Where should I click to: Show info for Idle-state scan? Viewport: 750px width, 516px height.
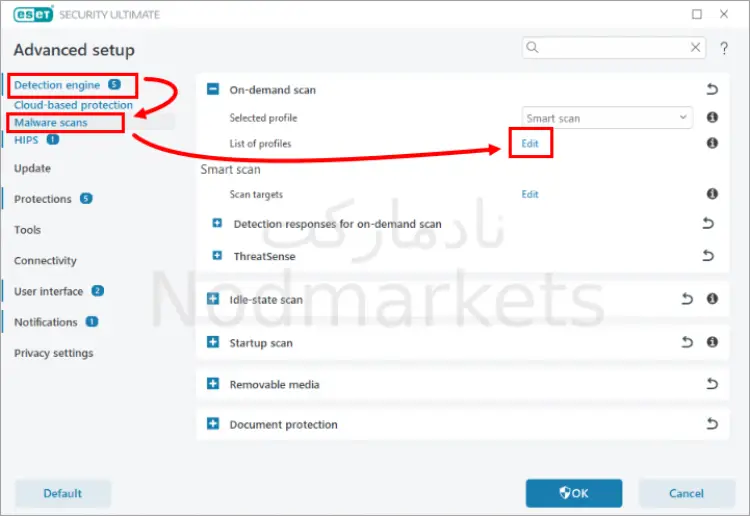tap(712, 299)
